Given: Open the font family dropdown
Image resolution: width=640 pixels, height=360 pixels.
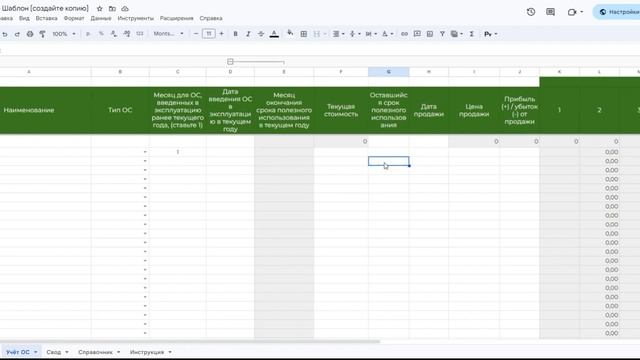Looking at the screenshot, I should point(168,34).
